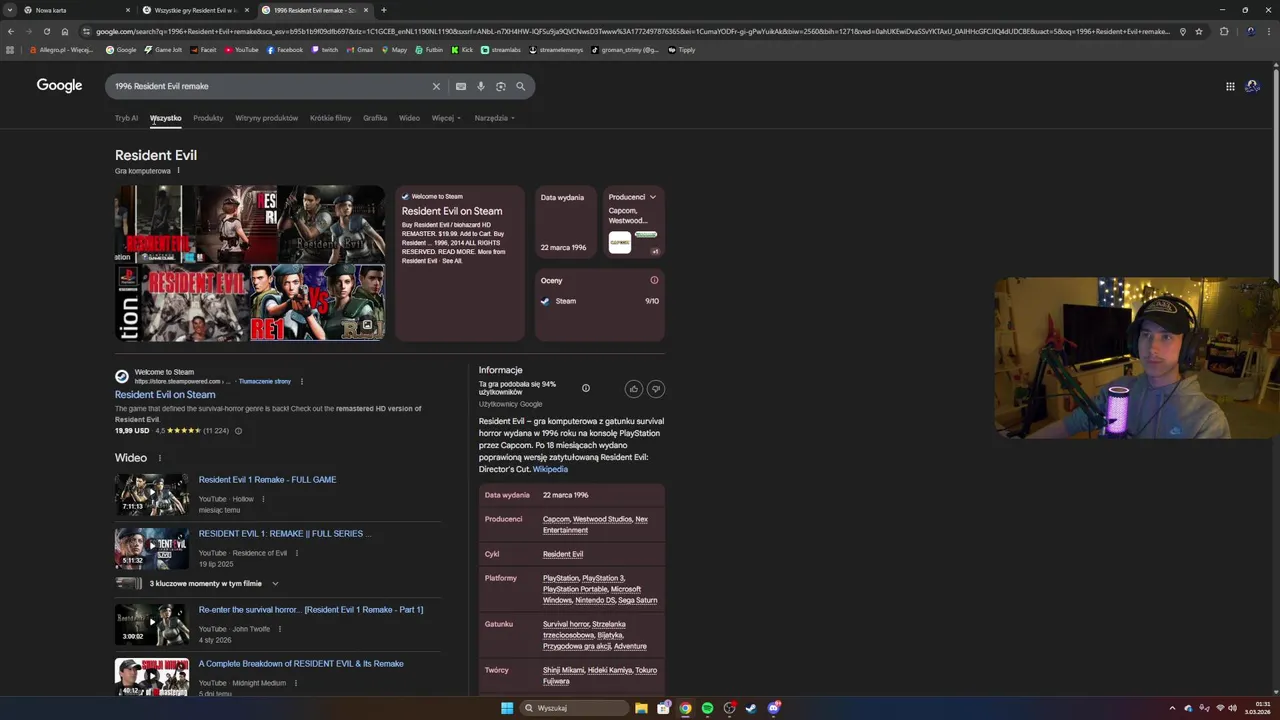Screen dimensions: 1280x720
Task: Open options for the Steam search result
Action: click(302, 381)
